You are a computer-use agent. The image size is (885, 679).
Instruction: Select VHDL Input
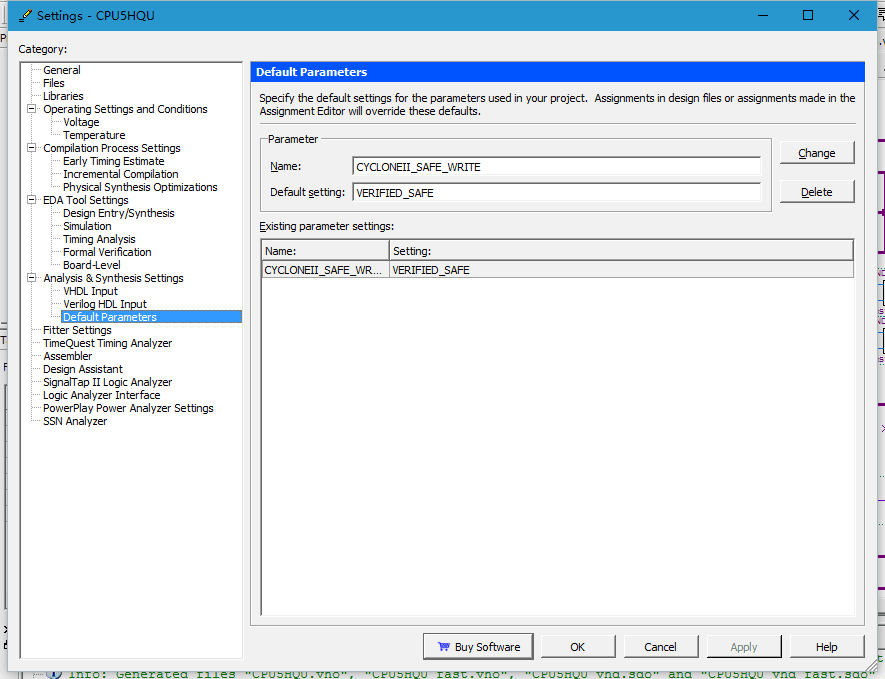90,291
